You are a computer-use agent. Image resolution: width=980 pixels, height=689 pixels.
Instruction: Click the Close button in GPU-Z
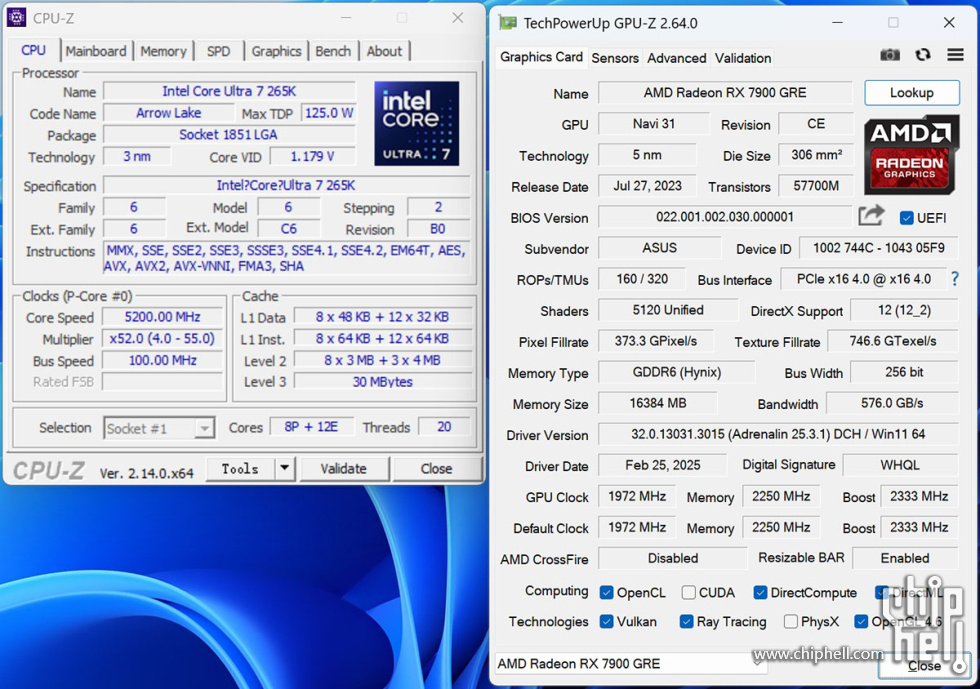[x=924, y=666]
